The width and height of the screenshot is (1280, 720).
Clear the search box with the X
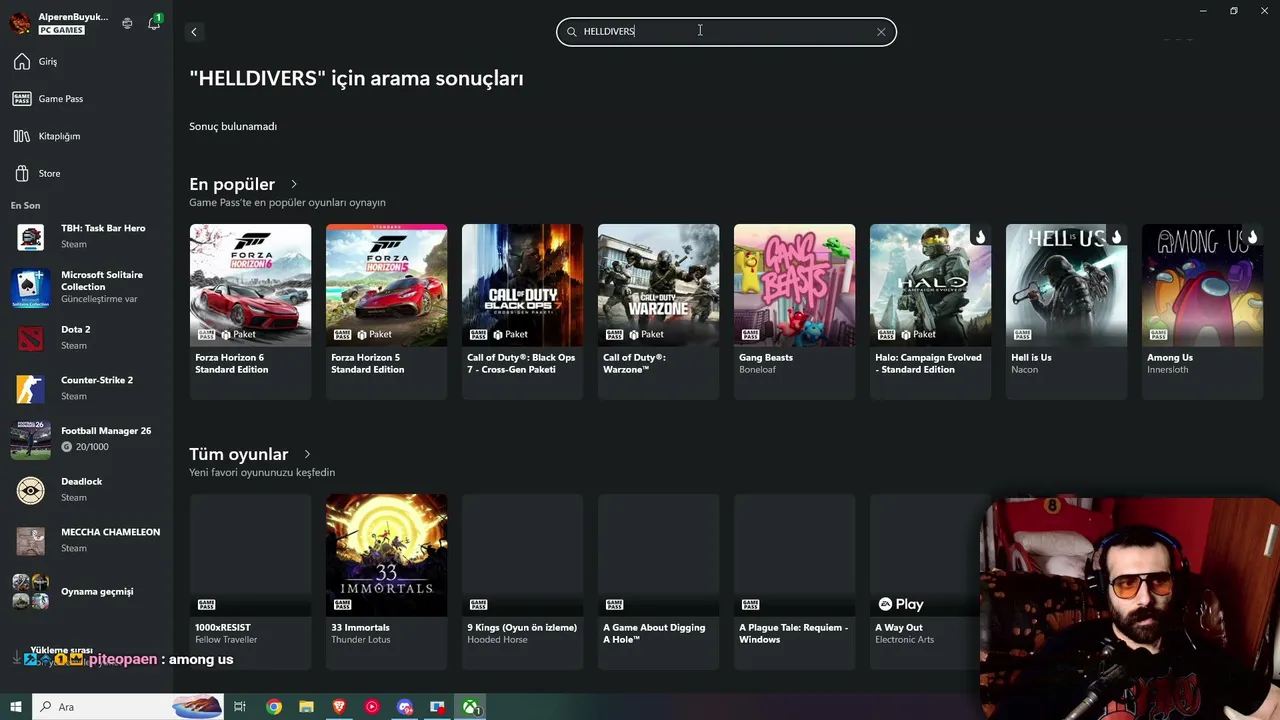coord(881,32)
